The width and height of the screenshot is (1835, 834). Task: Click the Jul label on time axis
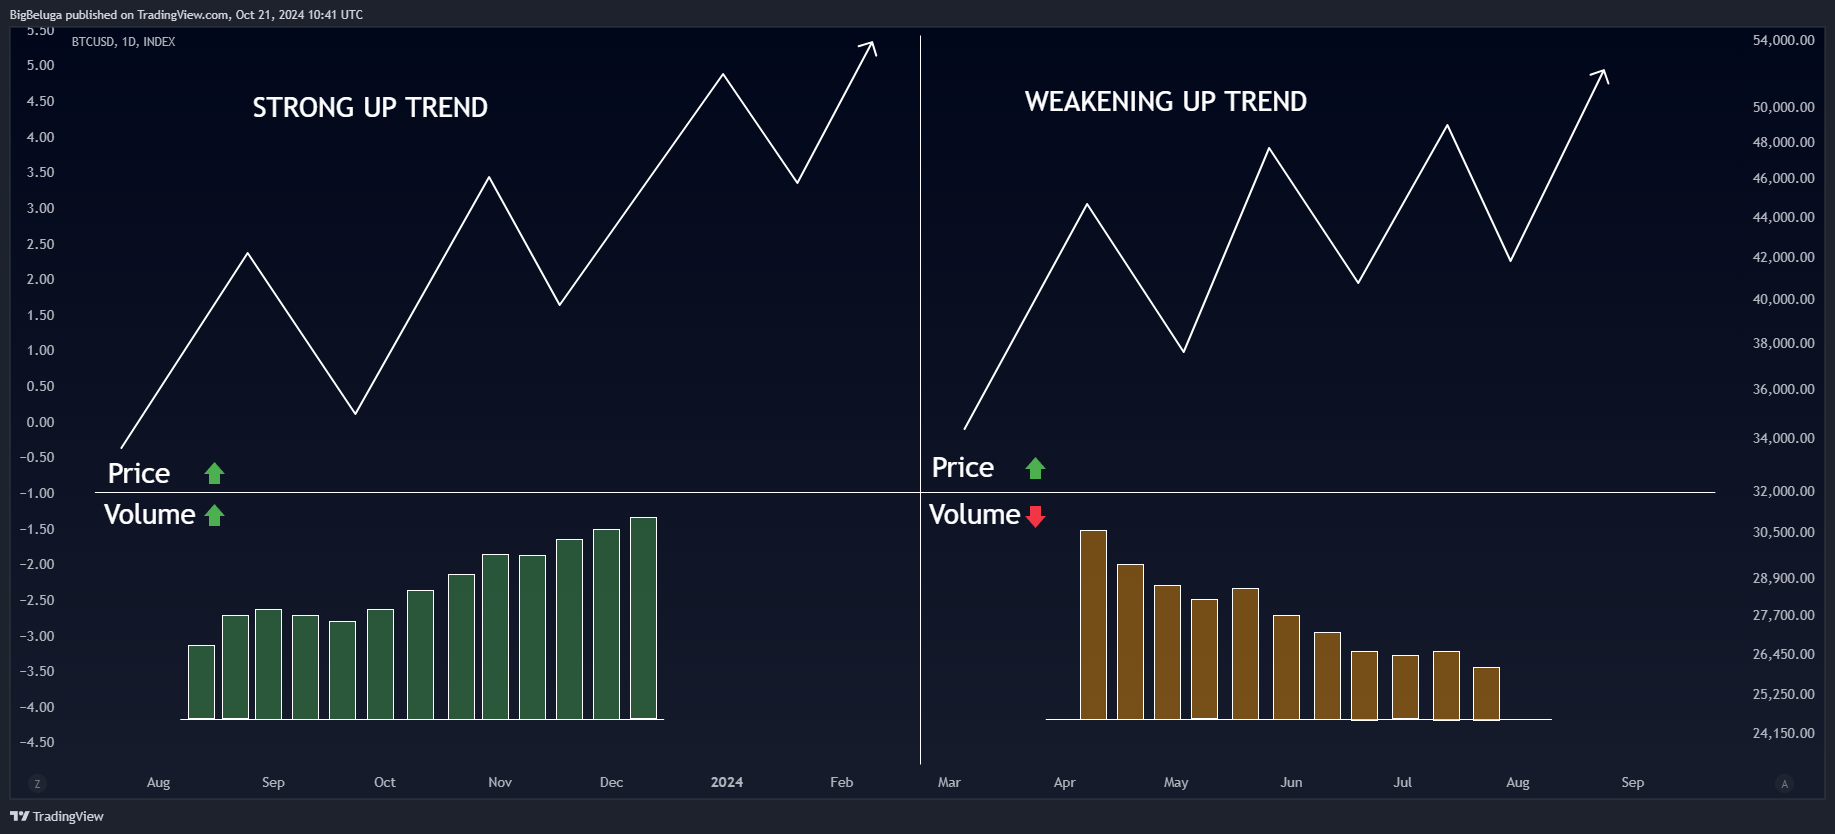pyautogui.click(x=1403, y=782)
